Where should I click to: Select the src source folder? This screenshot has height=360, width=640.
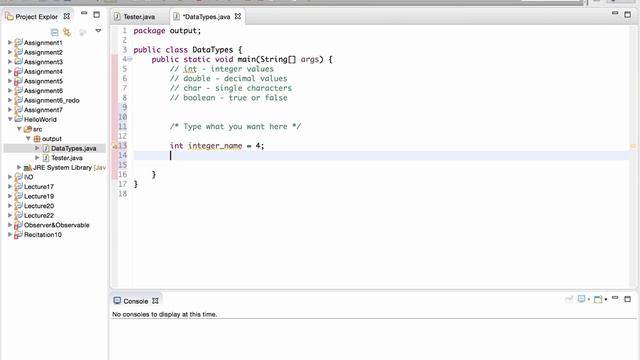[x=38, y=129]
